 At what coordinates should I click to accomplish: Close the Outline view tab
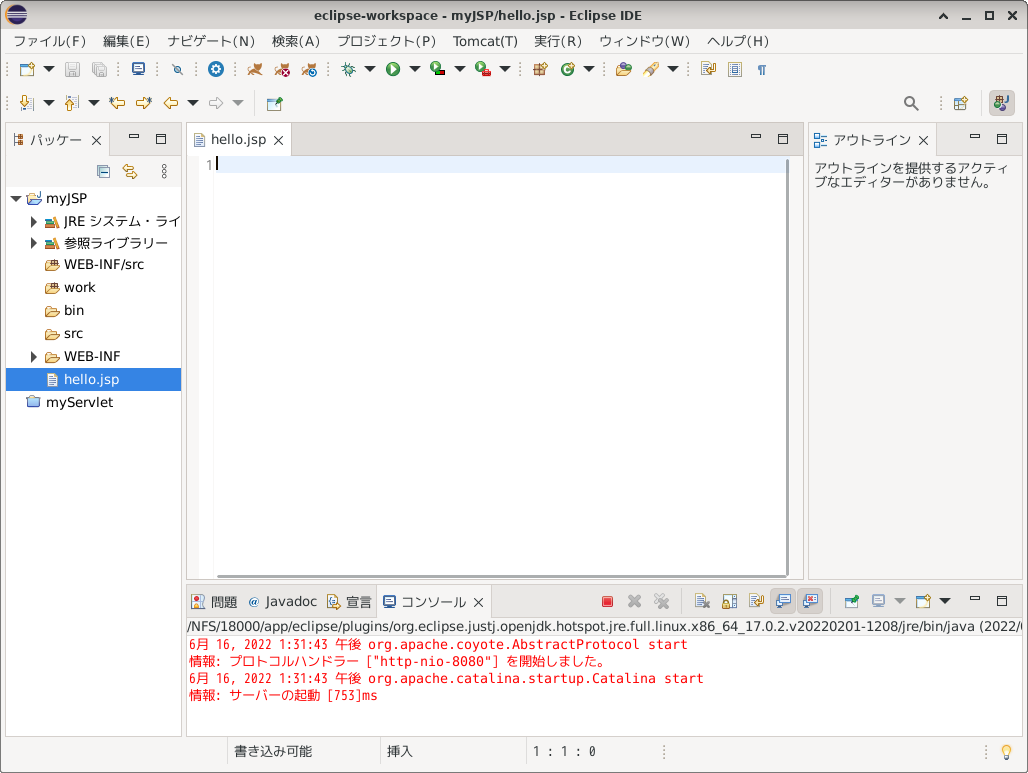pos(924,140)
